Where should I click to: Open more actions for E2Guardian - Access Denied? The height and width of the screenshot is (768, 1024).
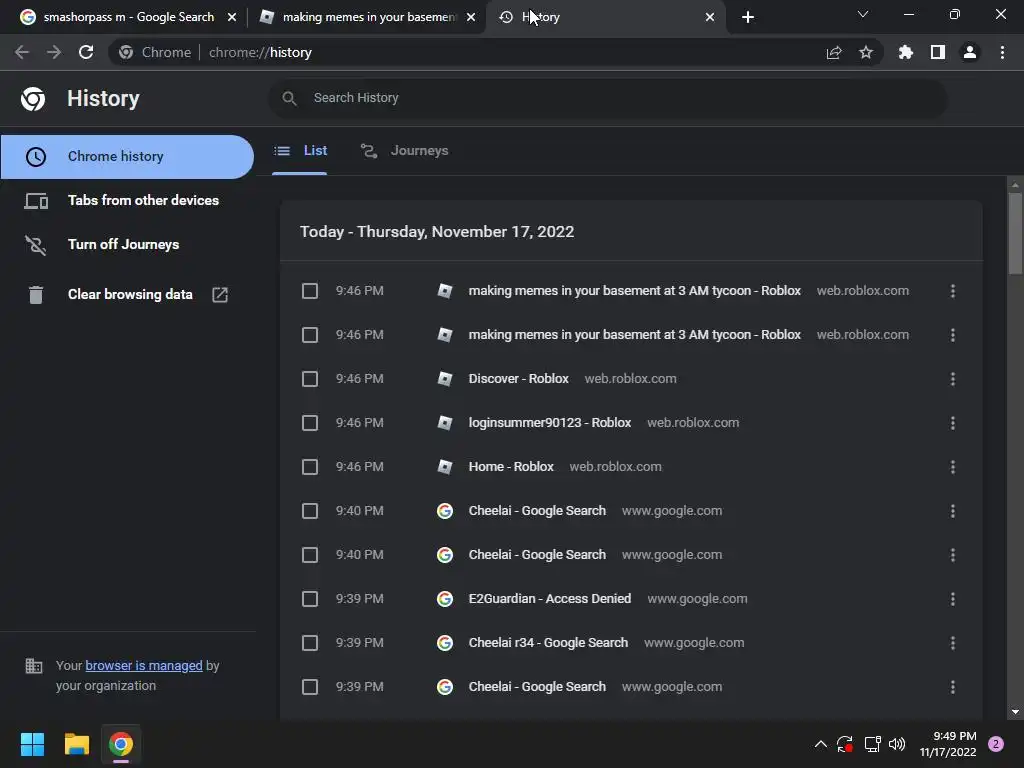click(x=953, y=599)
